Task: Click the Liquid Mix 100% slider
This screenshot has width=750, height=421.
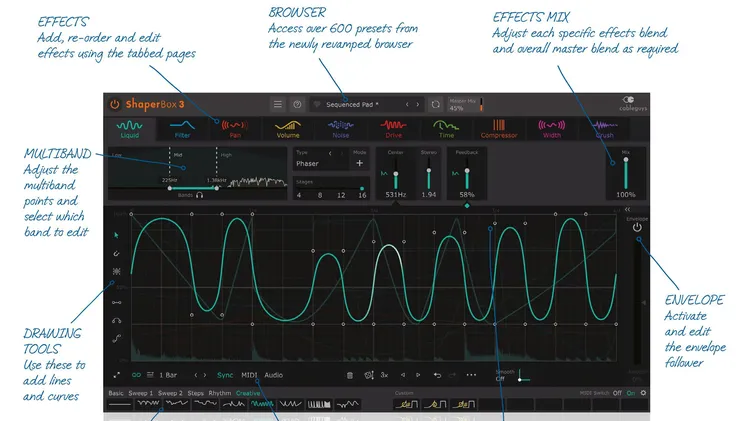Action: click(626, 173)
